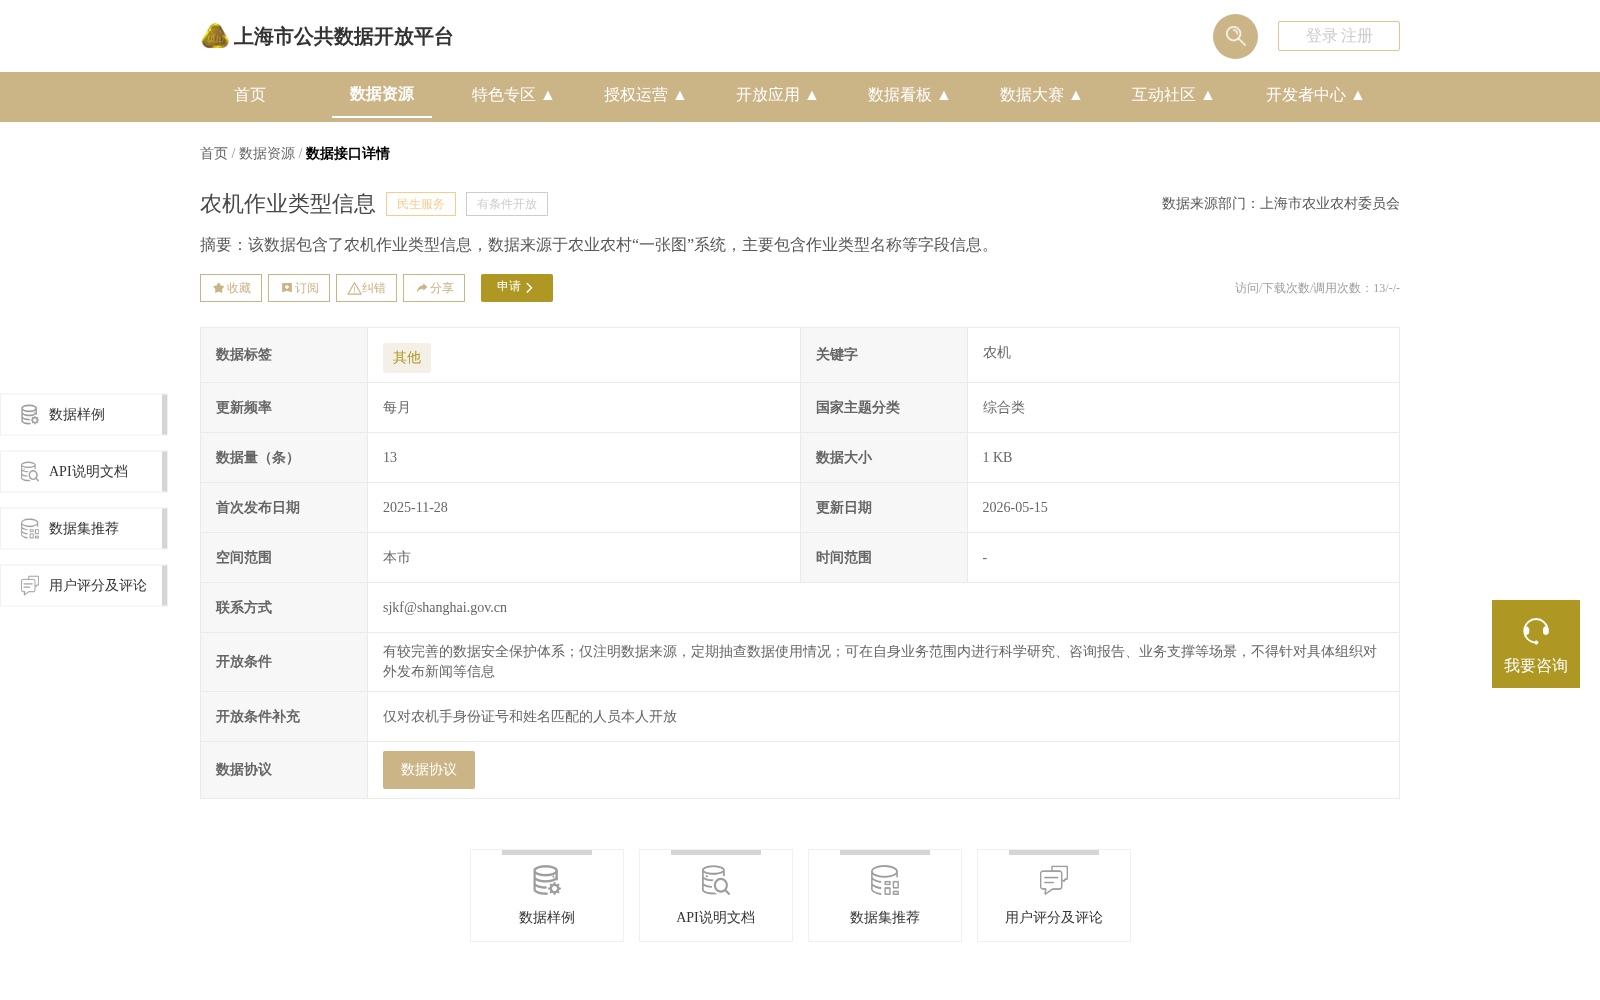Click the 登录 注册 button
This screenshot has width=1600, height=1000.
(1339, 36)
